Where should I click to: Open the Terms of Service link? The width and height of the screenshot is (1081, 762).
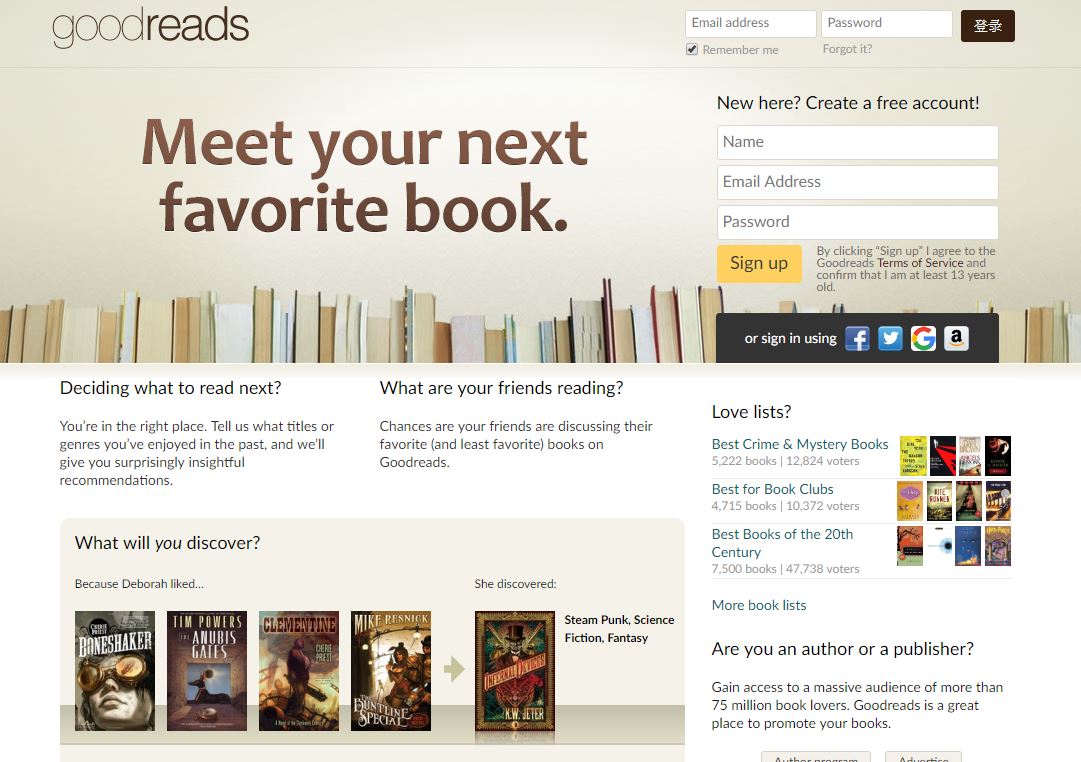tap(920, 263)
